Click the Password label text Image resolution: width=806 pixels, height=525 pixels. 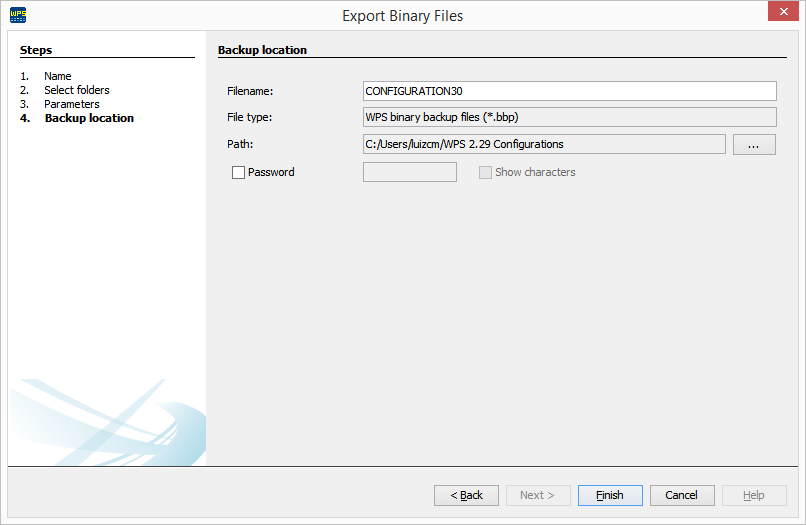click(271, 172)
